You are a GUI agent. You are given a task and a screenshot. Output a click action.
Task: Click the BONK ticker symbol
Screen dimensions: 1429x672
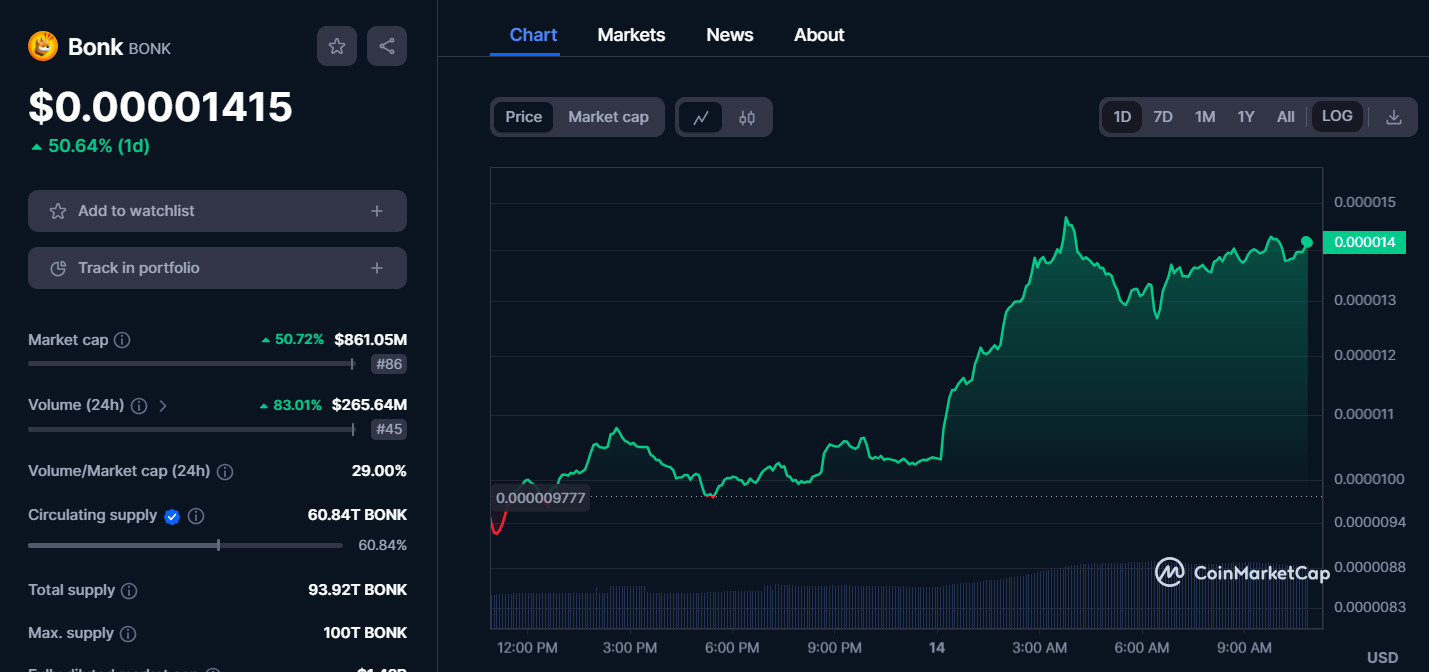pyautogui.click(x=150, y=48)
